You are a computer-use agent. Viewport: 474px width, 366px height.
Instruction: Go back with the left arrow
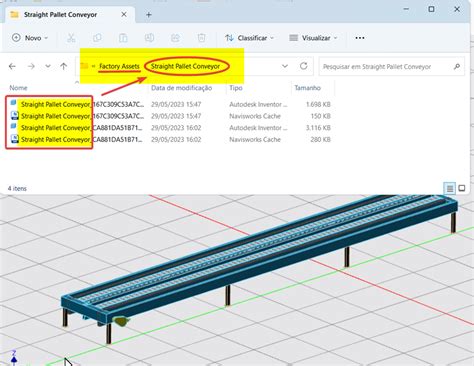click(12, 66)
